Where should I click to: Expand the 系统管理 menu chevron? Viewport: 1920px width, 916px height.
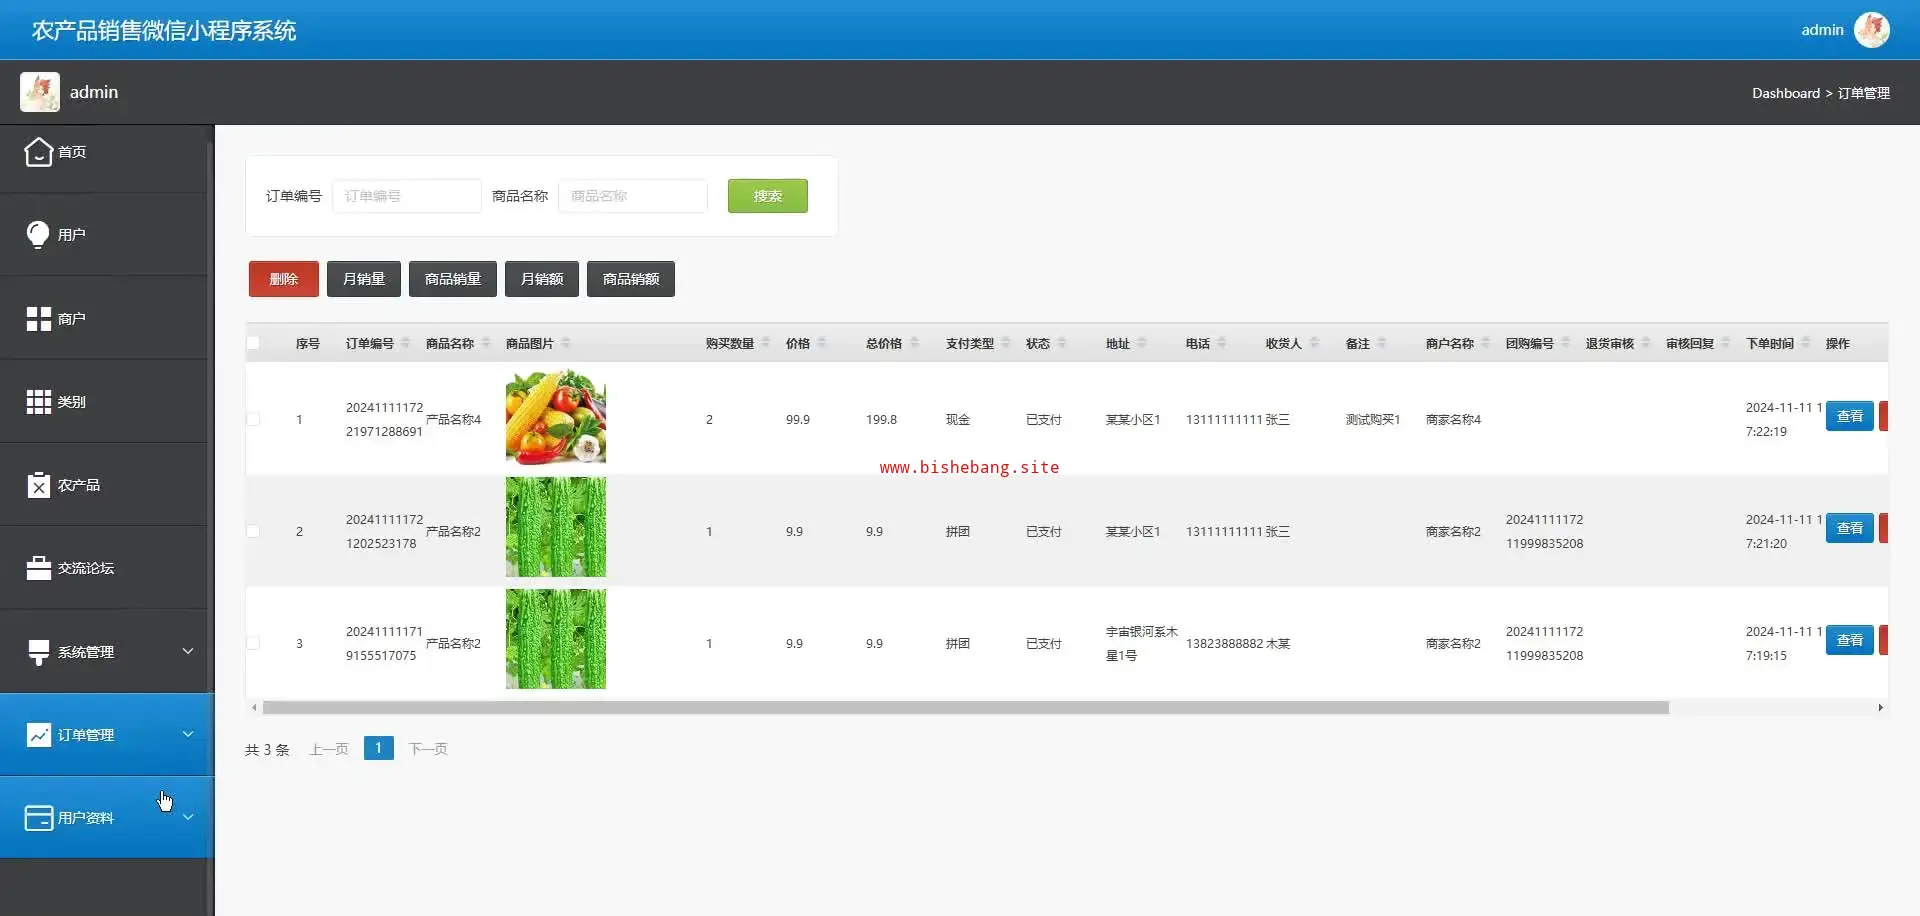[x=187, y=651]
